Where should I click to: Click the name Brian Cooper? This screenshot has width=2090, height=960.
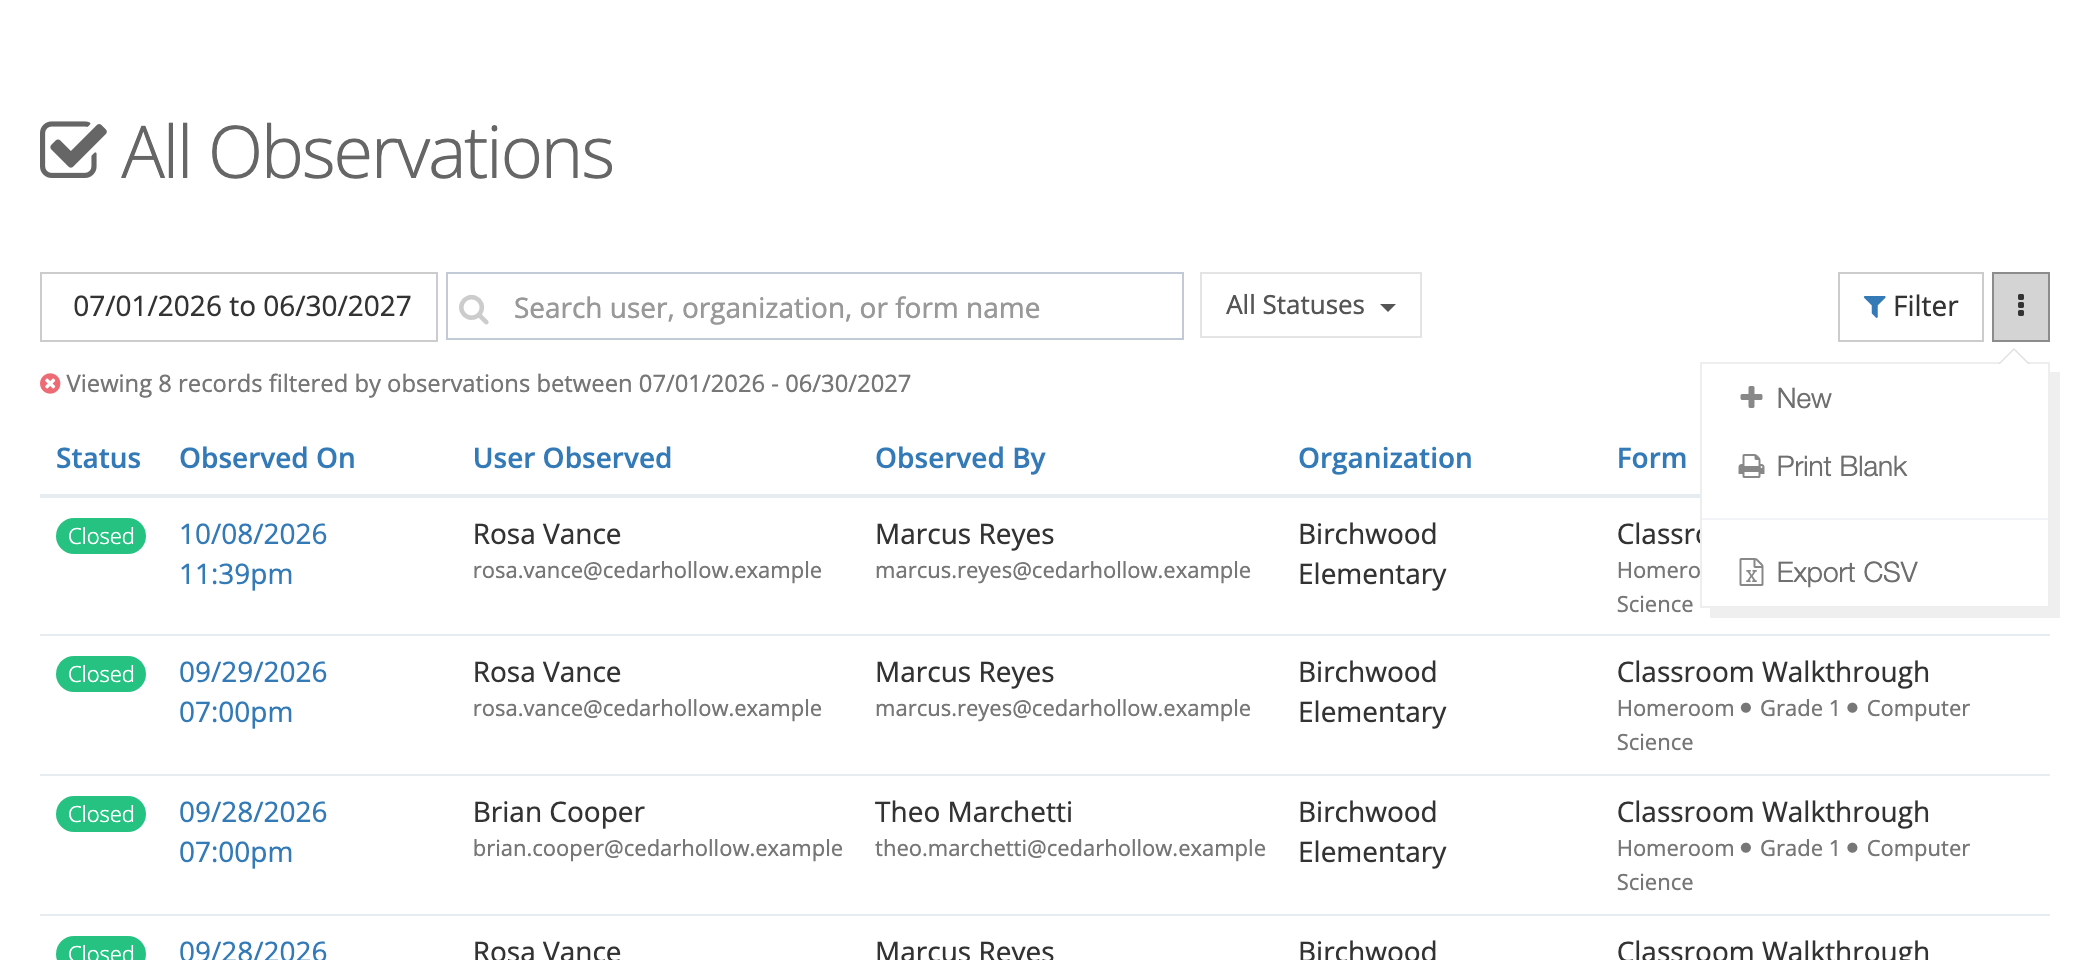[x=559, y=812]
